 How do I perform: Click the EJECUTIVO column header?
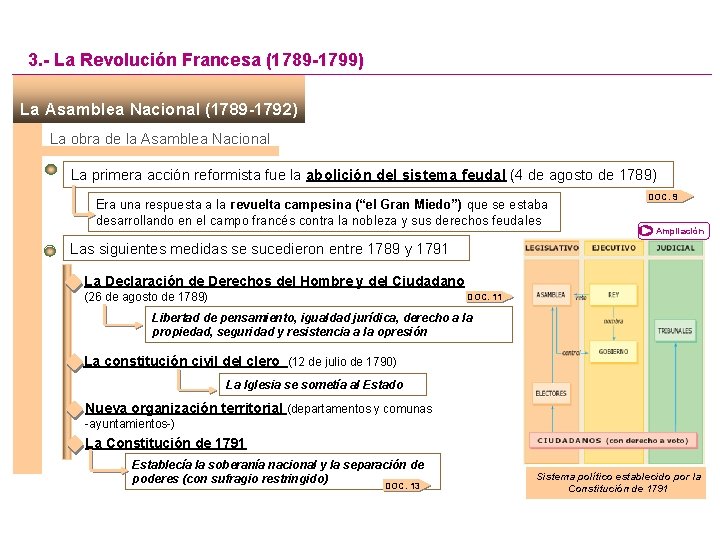(x=614, y=248)
